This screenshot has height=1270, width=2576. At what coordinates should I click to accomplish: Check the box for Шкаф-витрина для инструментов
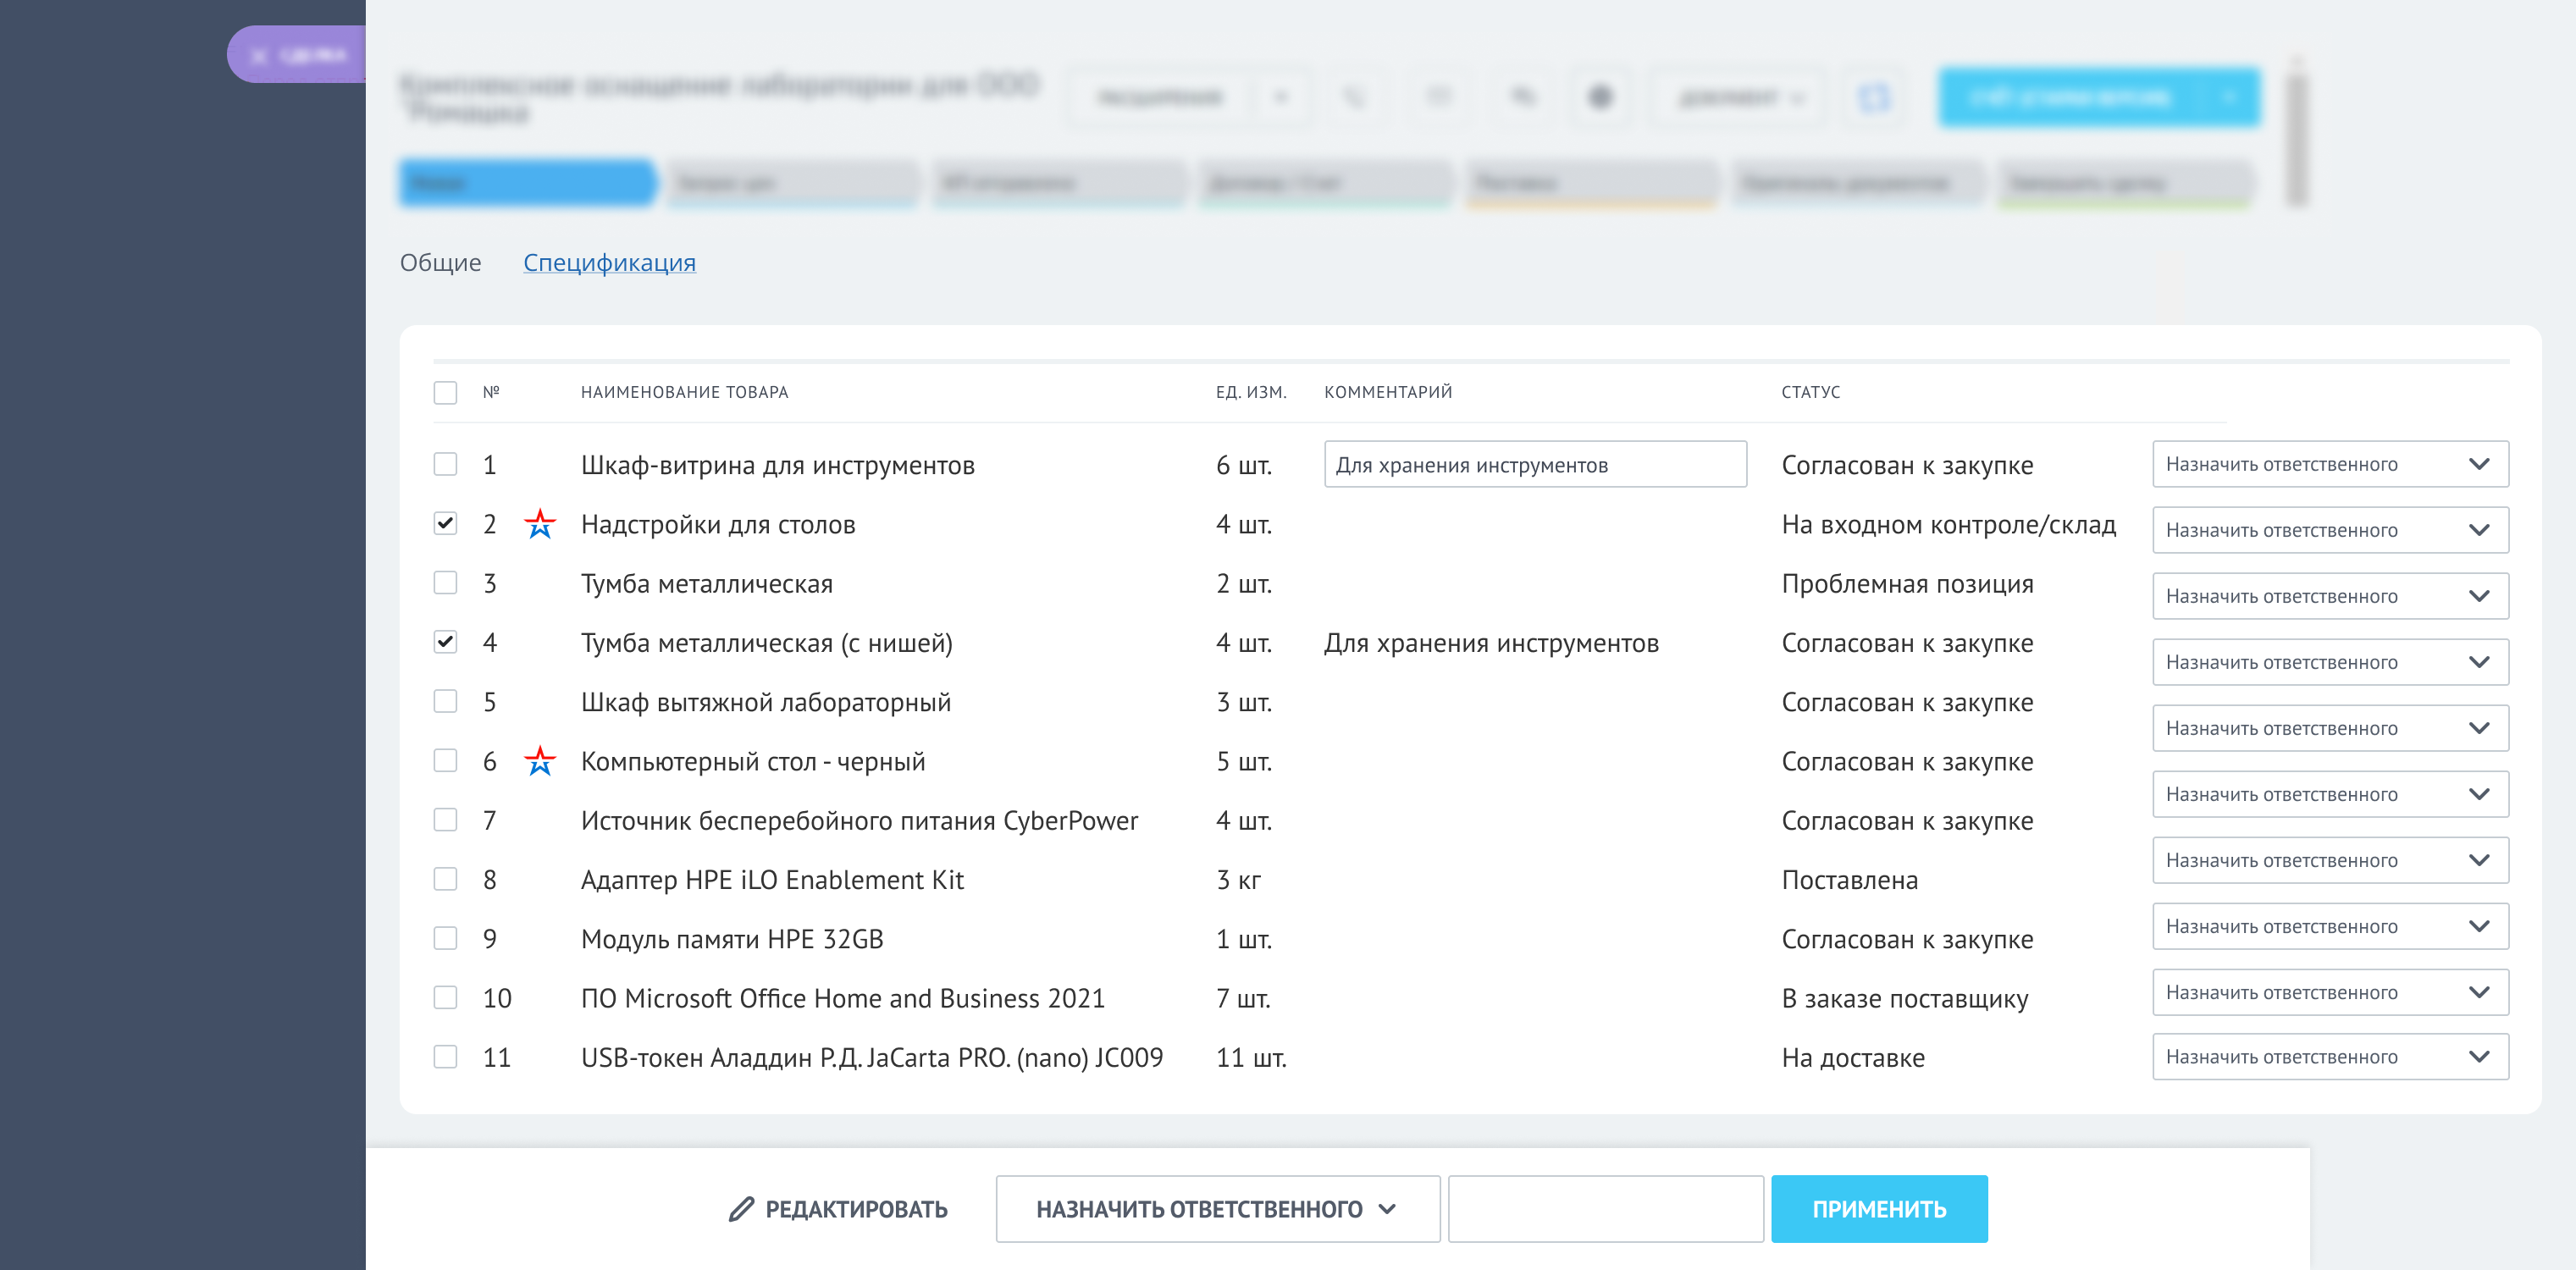point(445,464)
